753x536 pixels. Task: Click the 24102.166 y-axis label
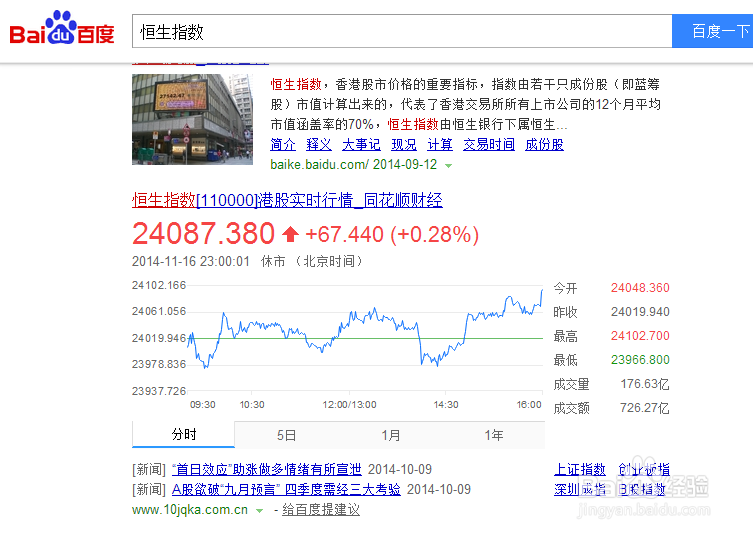(159, 285)
